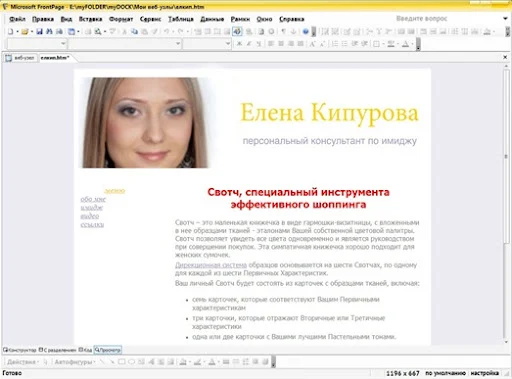Image resolution: width=512 pixels, height=379 pixels.
Task: Select the Rectangle shape tool
Action: (122, 362)
